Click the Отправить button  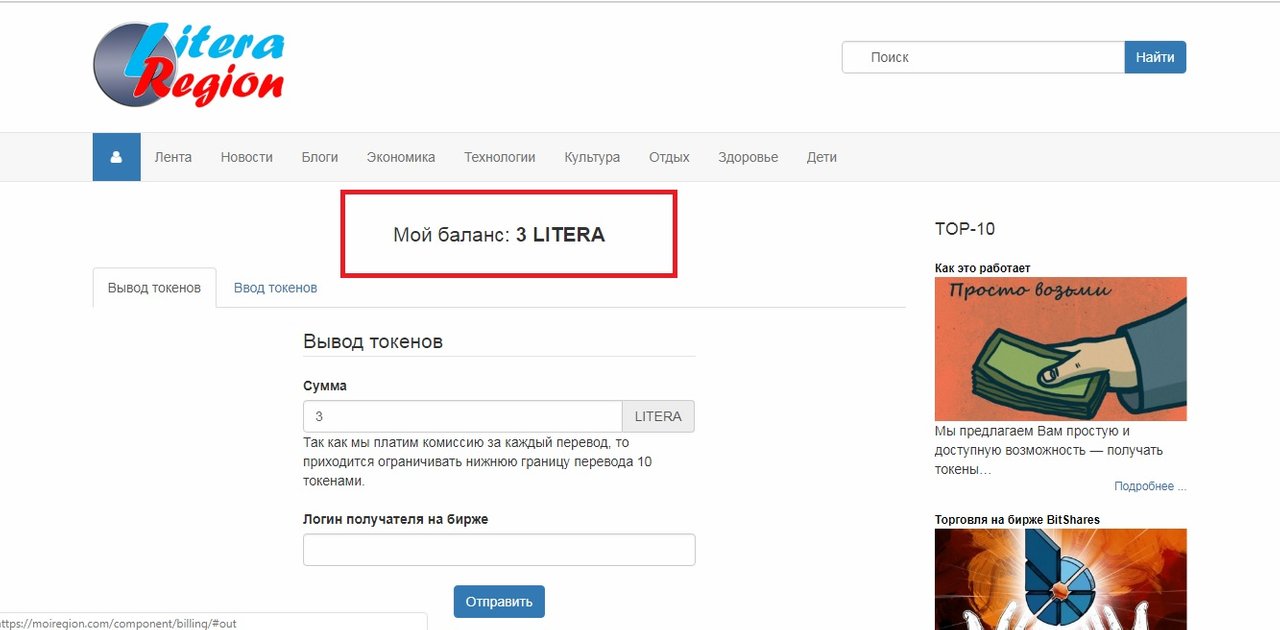pos(499,602)
